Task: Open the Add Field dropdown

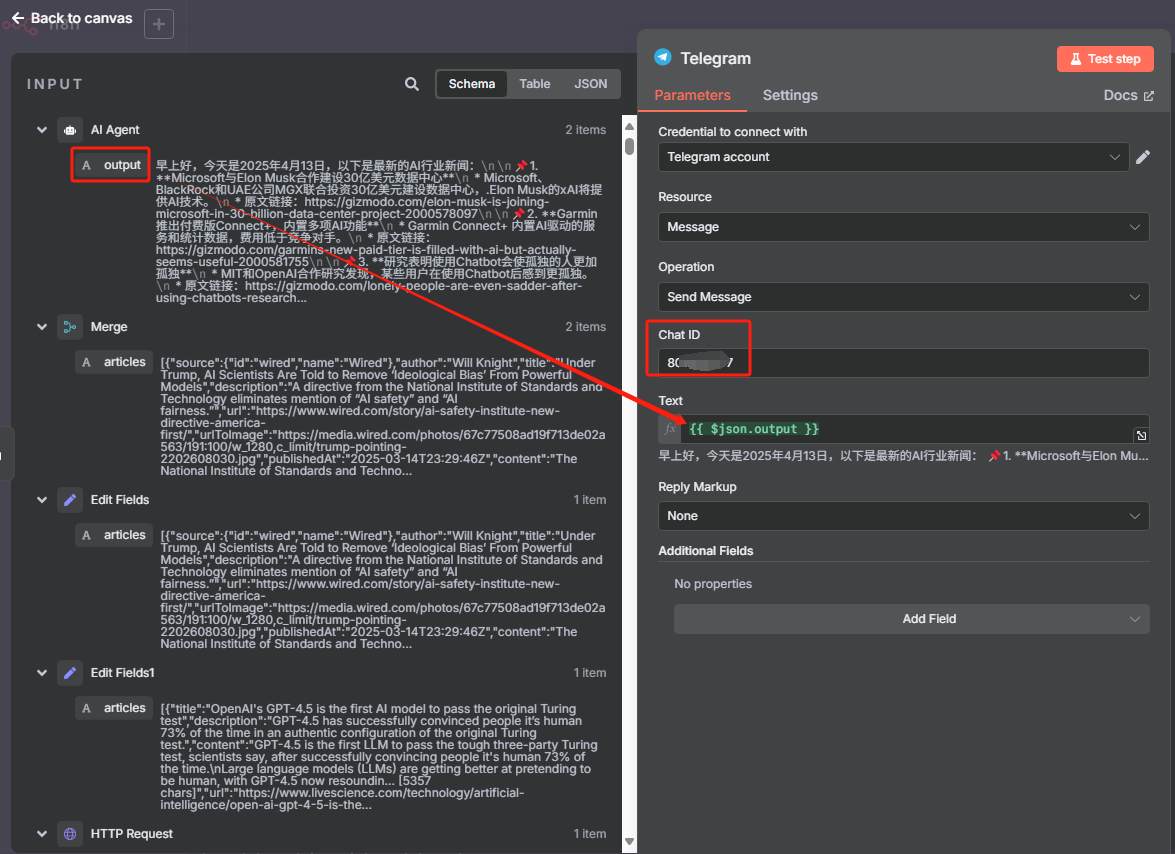Action: pos(911,619)
